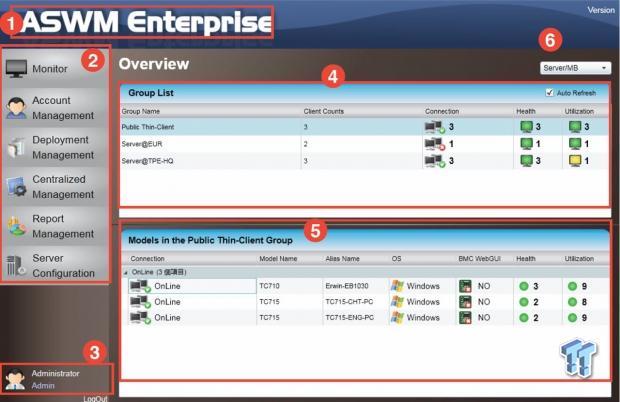
Task: Click the Server Configuration server icon
Action: [15, 265]
